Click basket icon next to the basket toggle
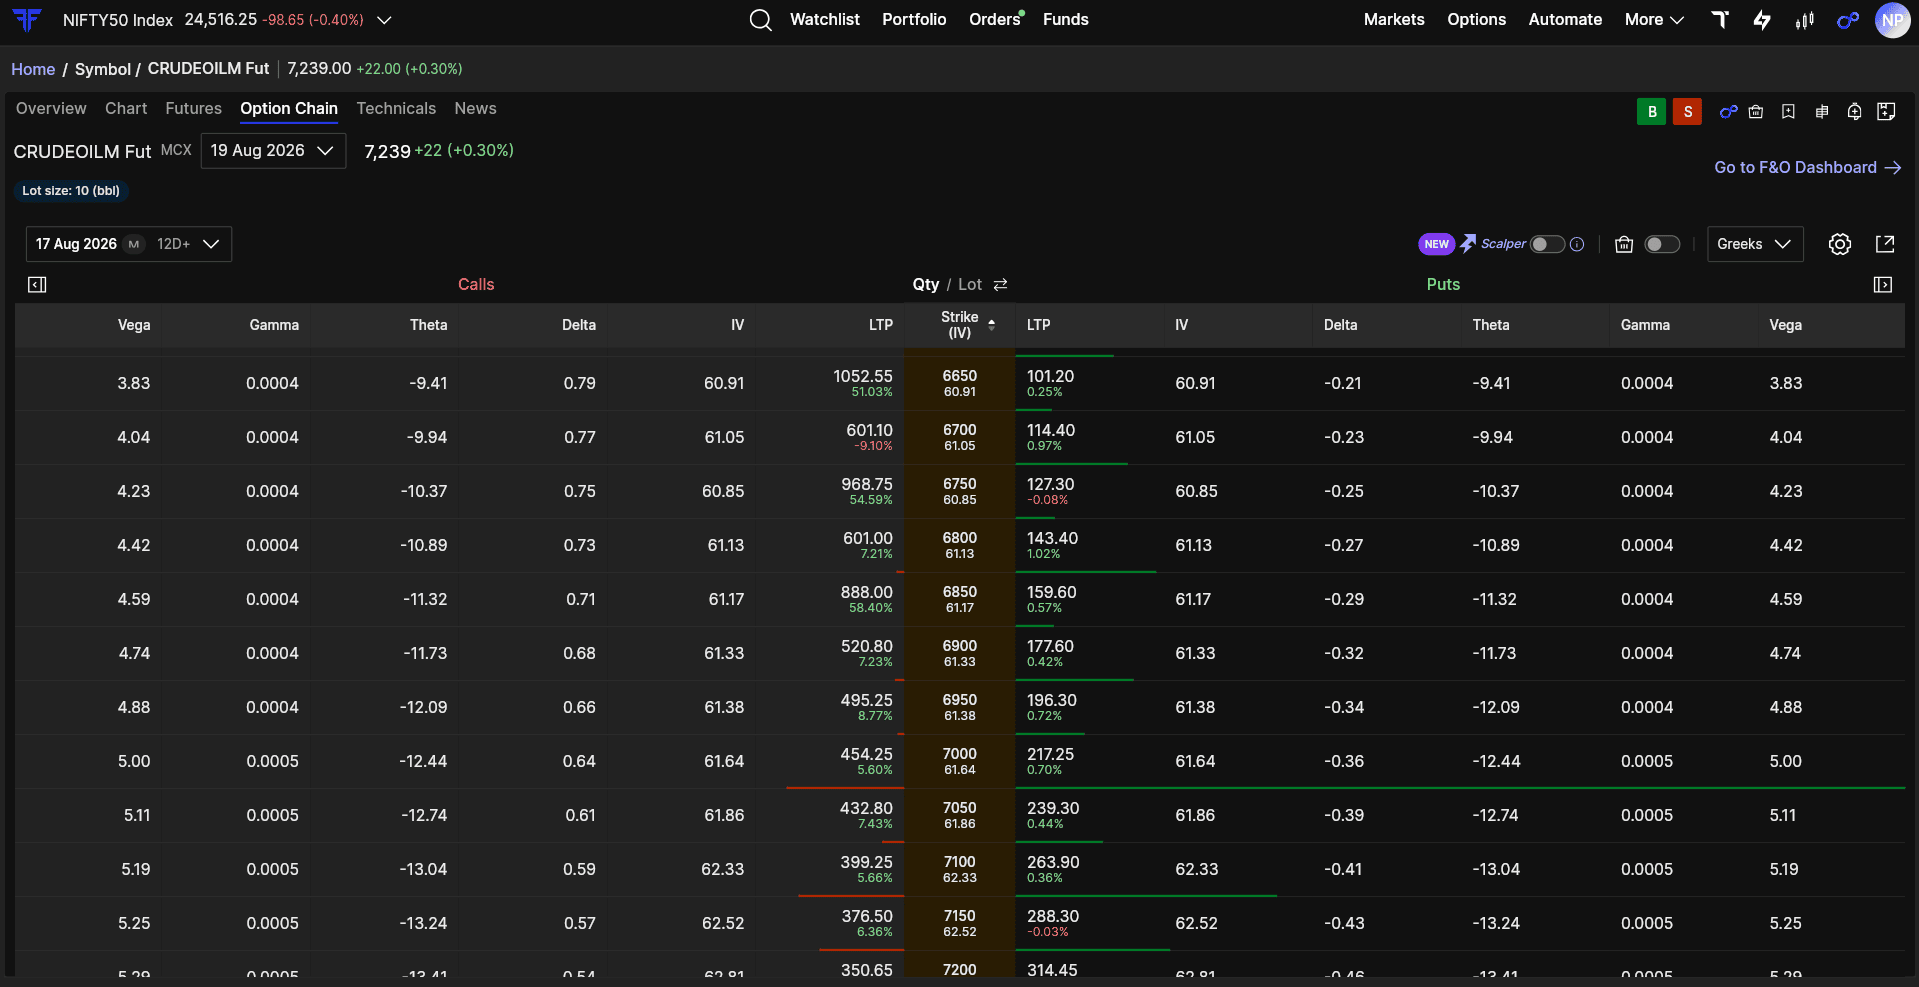 [x=1624, y=244]
